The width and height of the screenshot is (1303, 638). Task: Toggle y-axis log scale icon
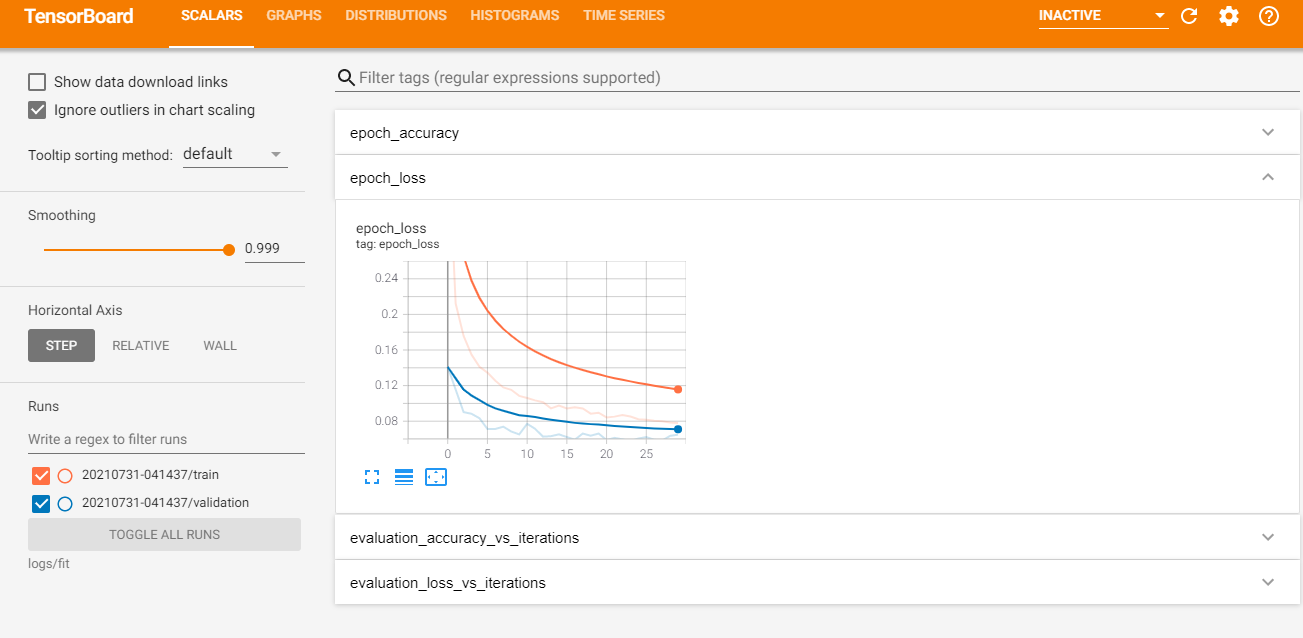point(404,477)
